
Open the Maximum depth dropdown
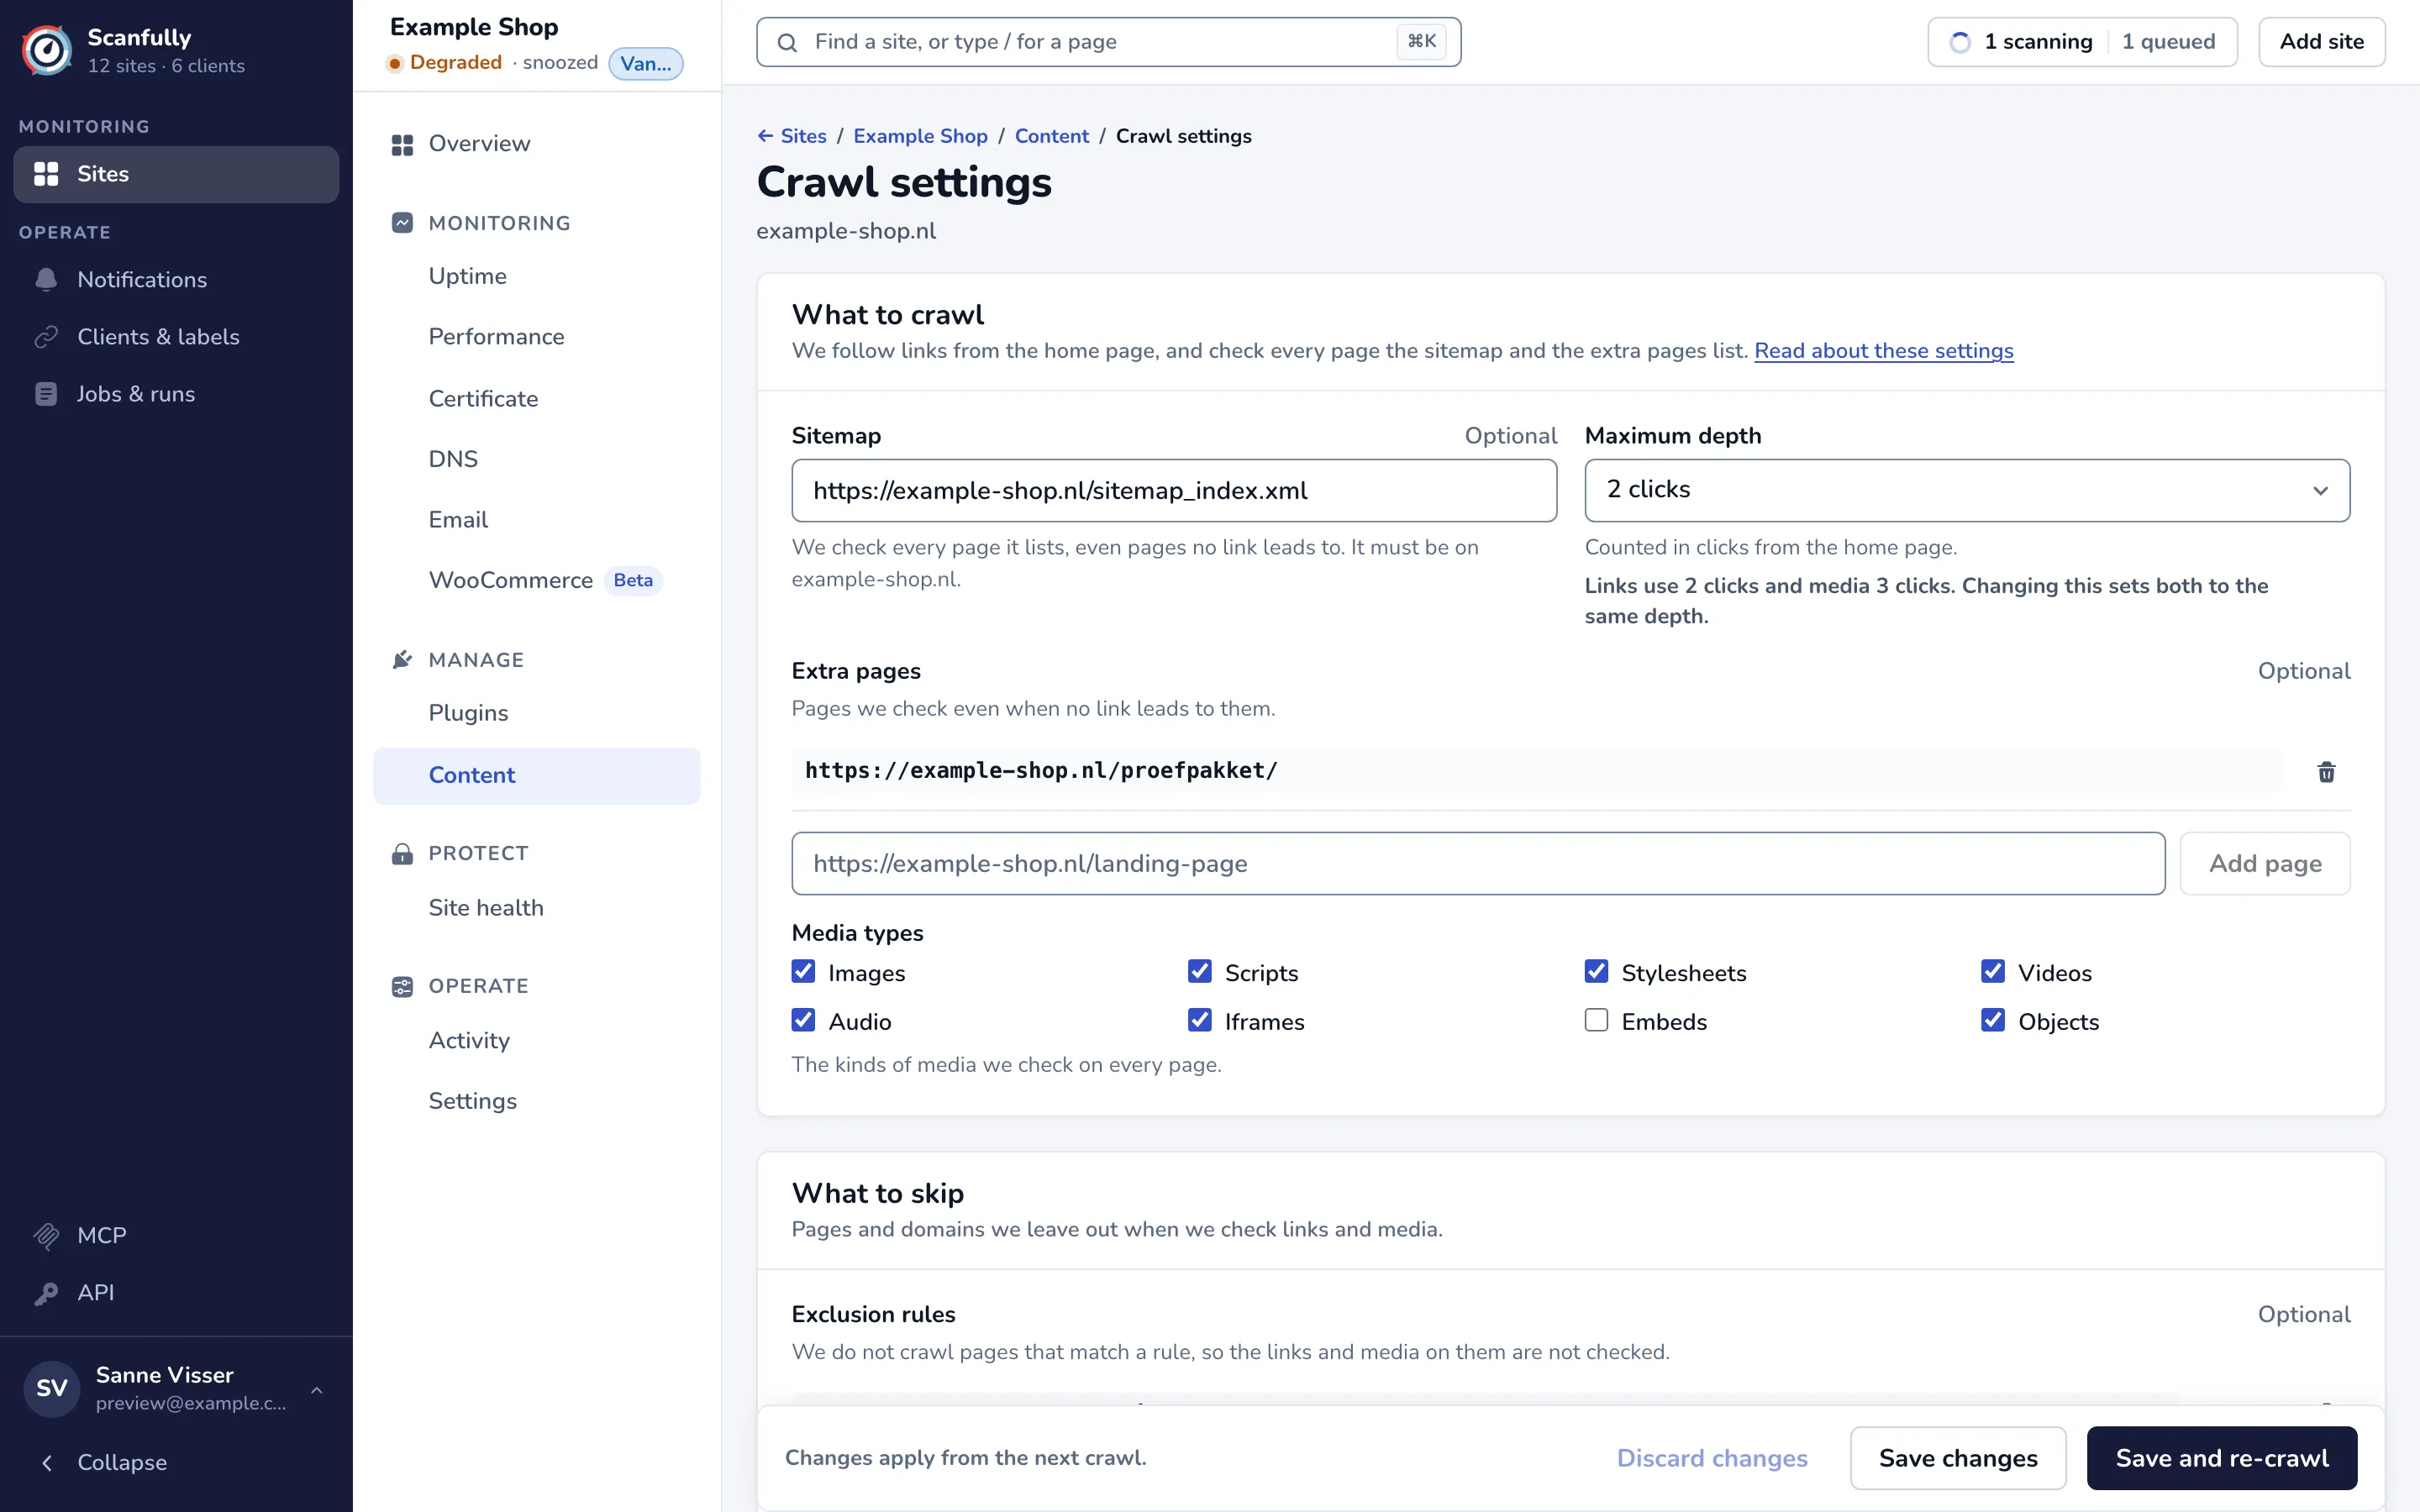click(x=1967, y=490)
